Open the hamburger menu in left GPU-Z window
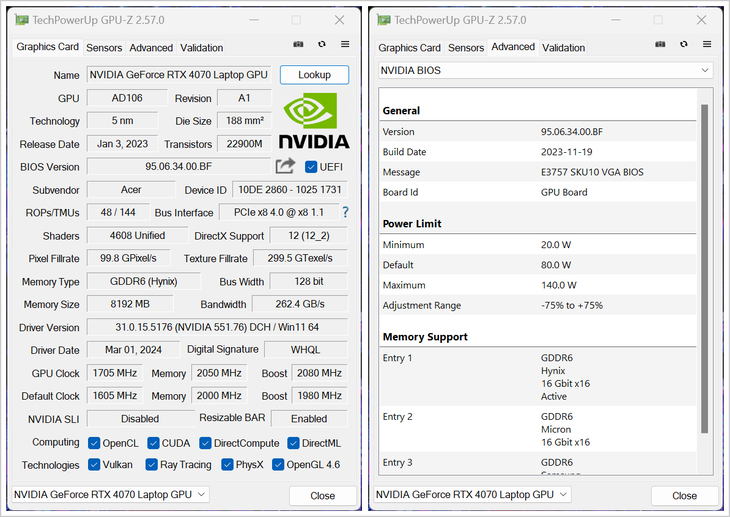The height and width of the screenshot is (517, 730). (x=345, y=44)
